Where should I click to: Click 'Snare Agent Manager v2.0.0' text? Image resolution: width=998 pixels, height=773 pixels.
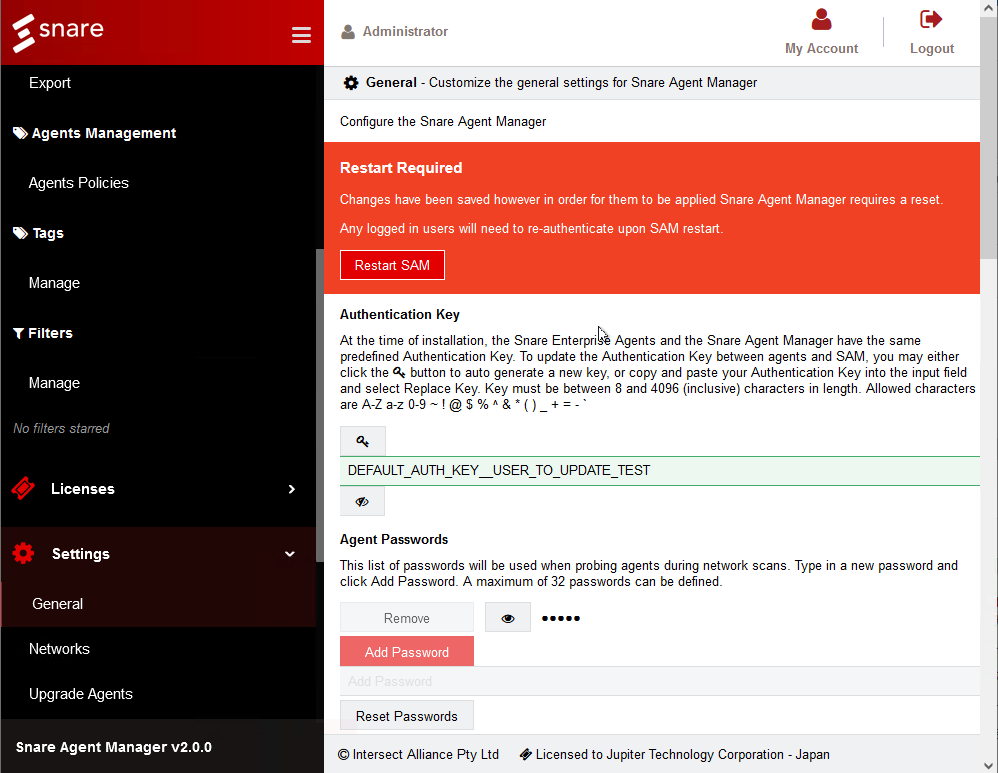pos(114,747)
